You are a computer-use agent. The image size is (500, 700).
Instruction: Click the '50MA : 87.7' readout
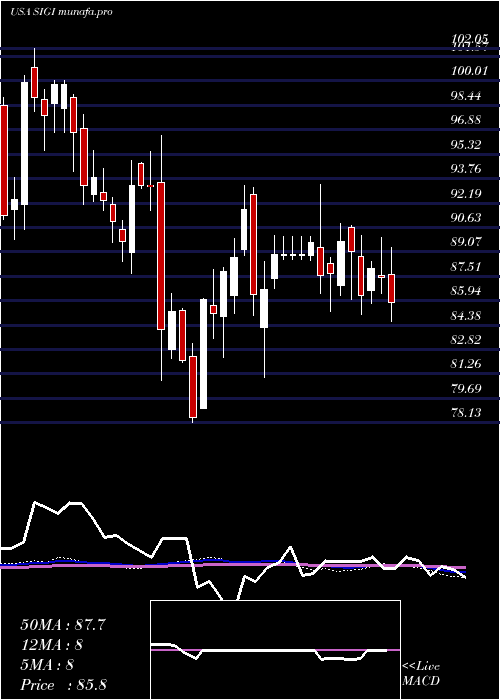pyautogui.click(x=63, y=625)
